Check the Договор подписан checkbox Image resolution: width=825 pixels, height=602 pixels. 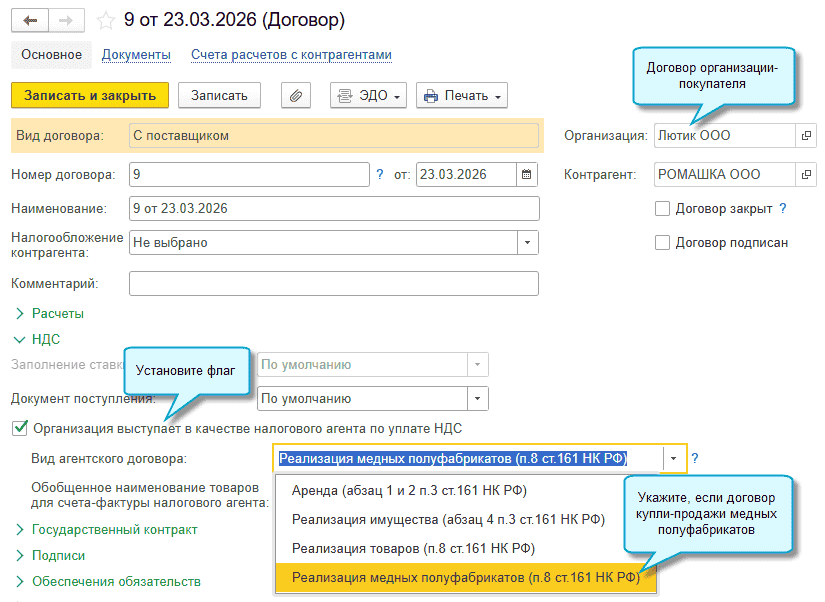pyautogui.click(x=662, y=242)
